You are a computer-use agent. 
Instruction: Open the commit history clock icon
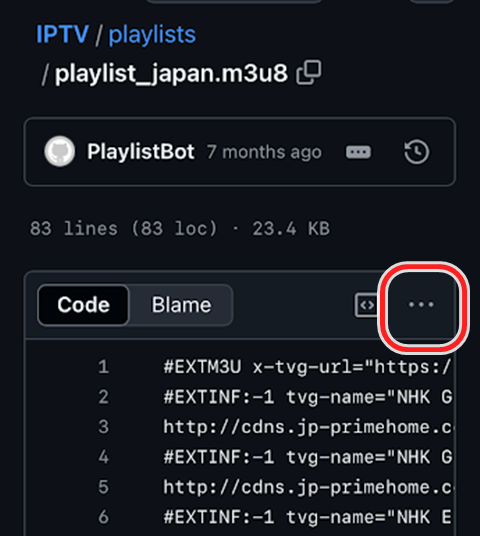pos(416,151)
